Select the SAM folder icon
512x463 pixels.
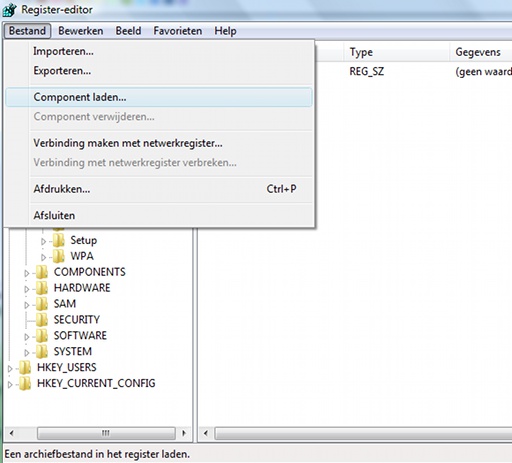[x=42, y=304]
